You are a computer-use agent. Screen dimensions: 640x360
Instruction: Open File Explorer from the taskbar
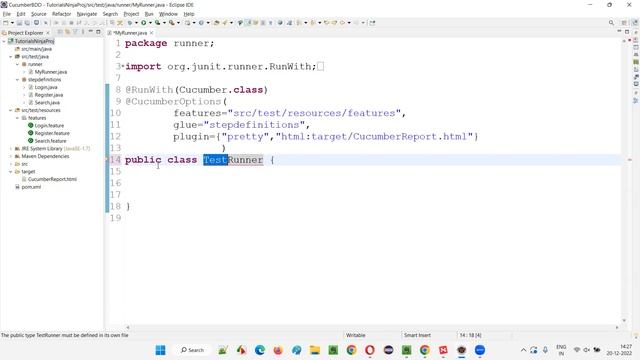coord(315,350)
